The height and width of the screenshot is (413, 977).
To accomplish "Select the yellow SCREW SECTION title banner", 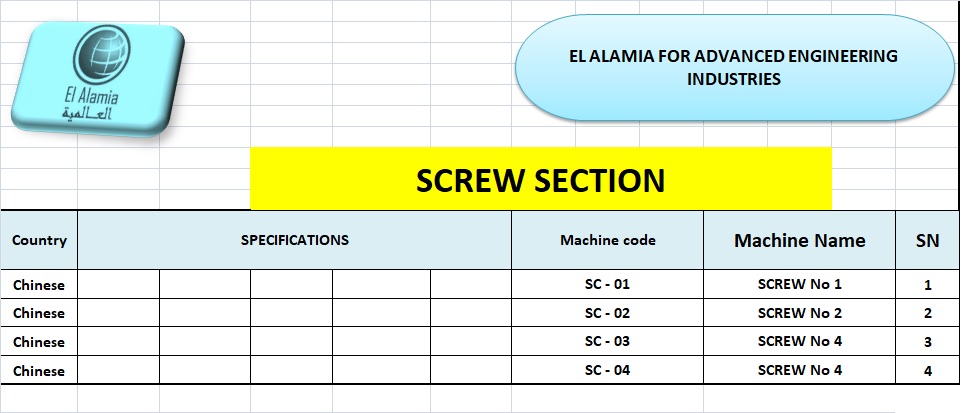I will coord(540,180).
